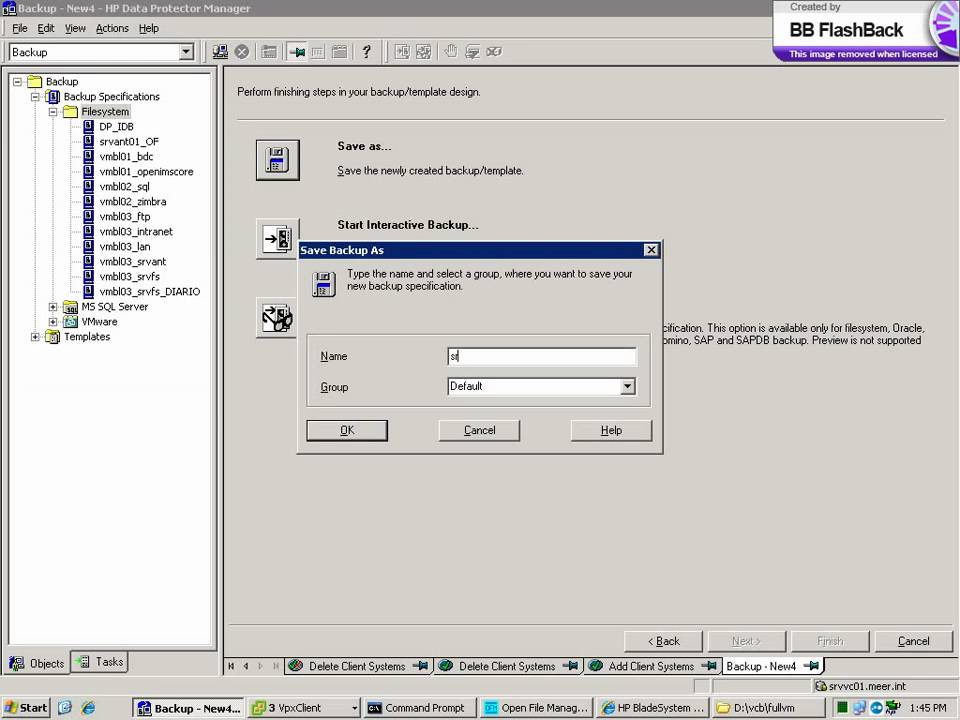Open Command Prompt from taskbar
960x720 pixels.
point(419,708)
